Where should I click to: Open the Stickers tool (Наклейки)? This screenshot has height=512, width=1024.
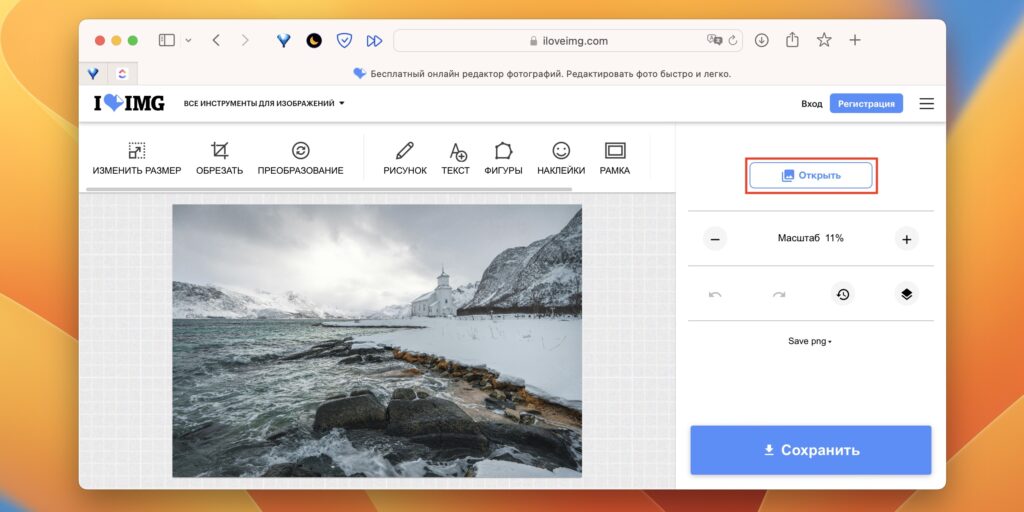(x=561, y=159)
